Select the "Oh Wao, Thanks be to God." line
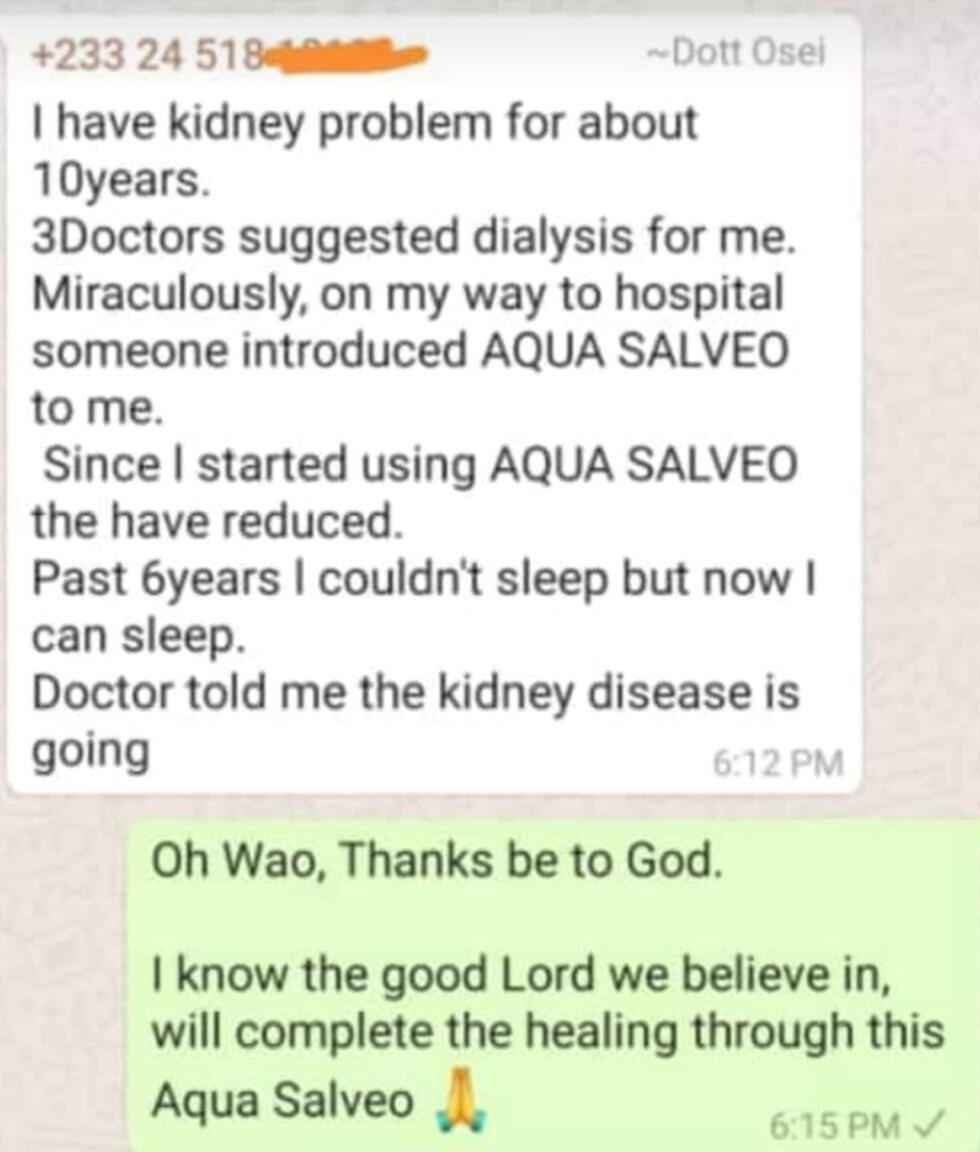Viewport: 980px width, 1152px height. [436, 861]
